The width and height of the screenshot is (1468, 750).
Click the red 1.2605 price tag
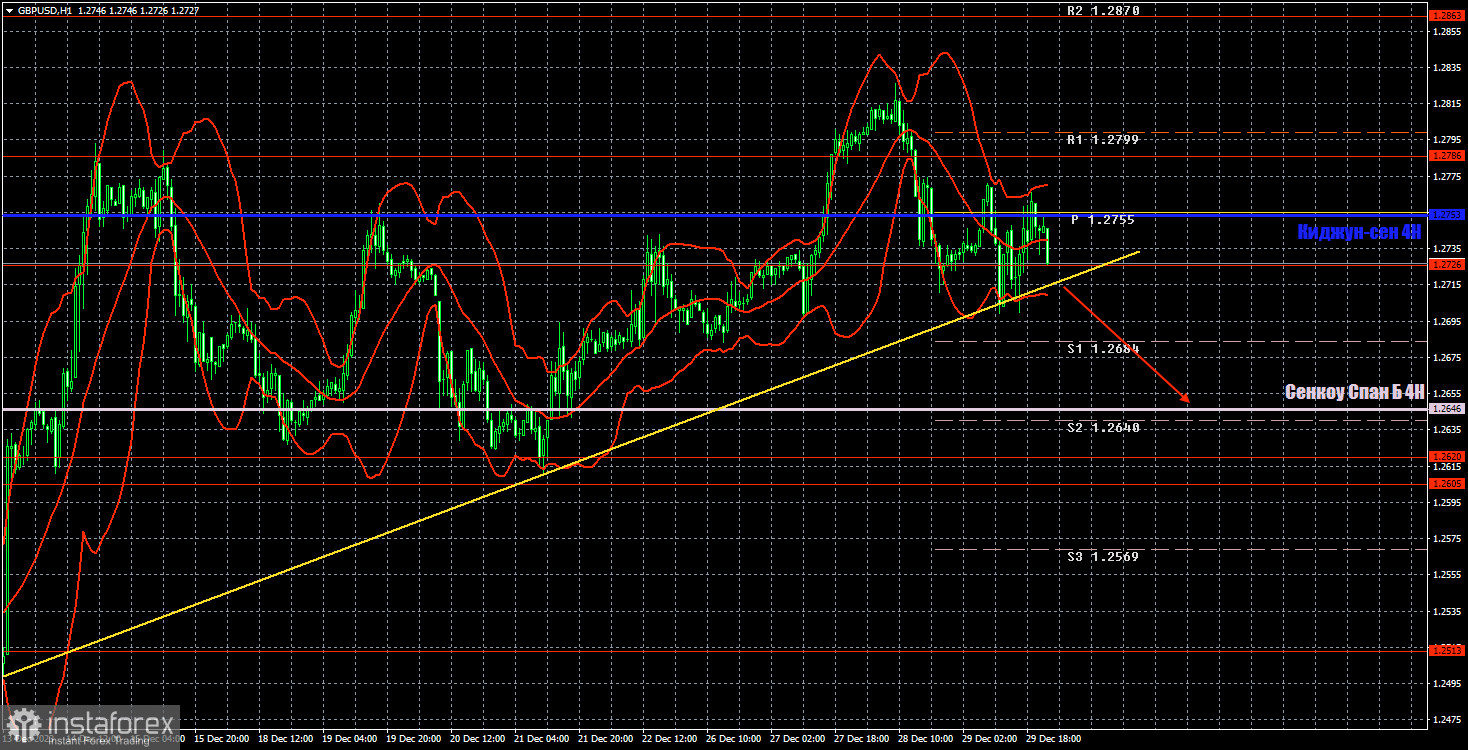1448,484
